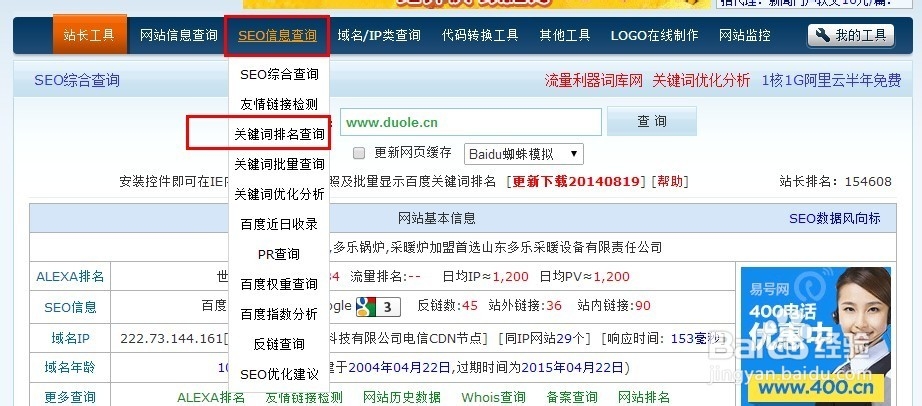This screenshot has width=922, height=406.
Task: Open the 代码转换工具 menu
Action: pyautogui.click(x=480, y=35)
